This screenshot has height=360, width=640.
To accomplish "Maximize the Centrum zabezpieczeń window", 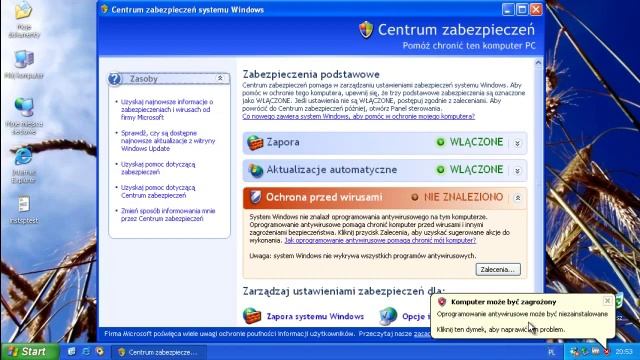I will click(x=522, y=9).
